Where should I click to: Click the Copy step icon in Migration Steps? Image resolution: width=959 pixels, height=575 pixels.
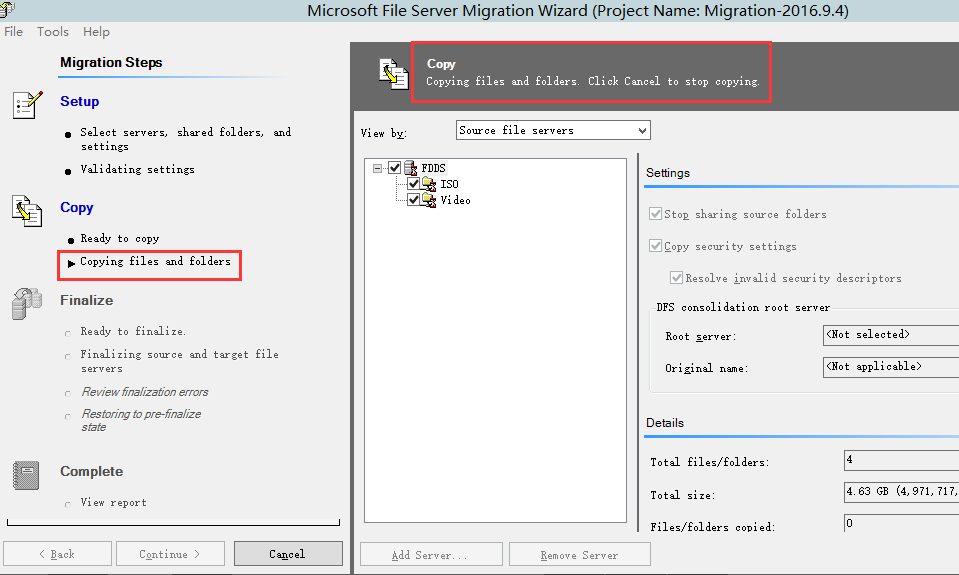pyautogui.click(x=27, y=211)
